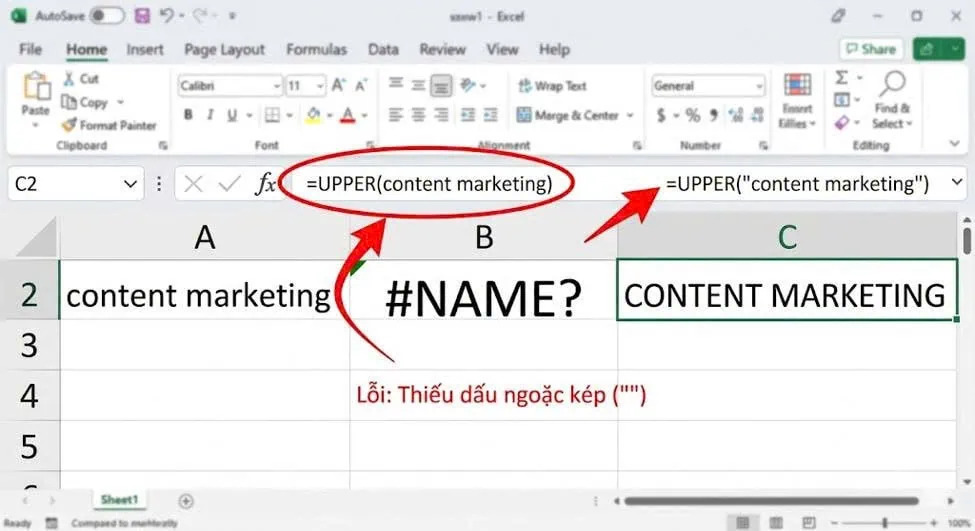Select column A header

[x=205, y=237]
